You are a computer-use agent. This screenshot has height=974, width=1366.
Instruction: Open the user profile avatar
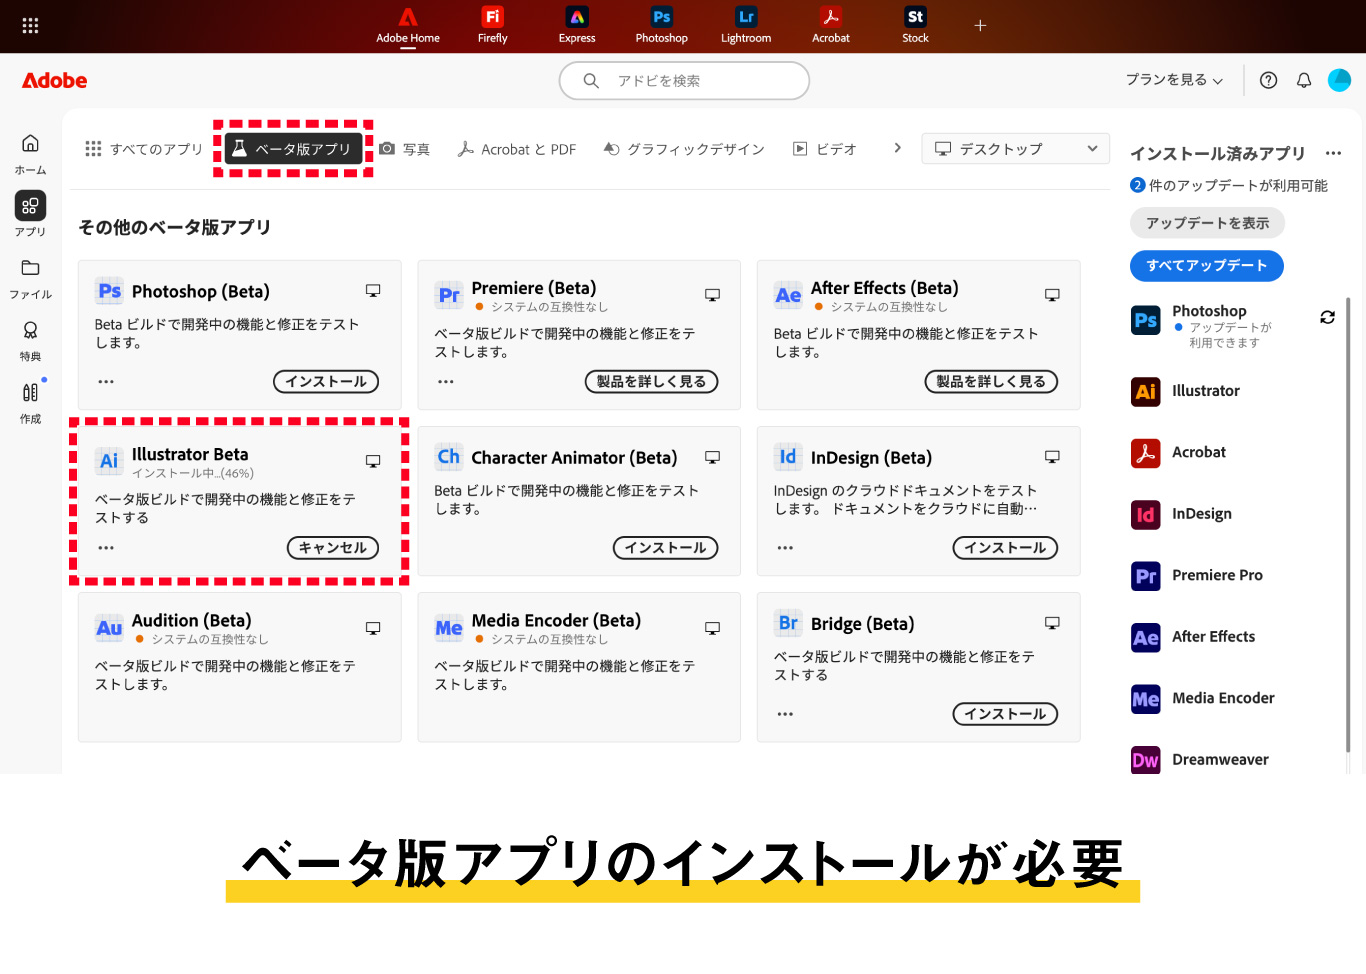click(1339, 81)
